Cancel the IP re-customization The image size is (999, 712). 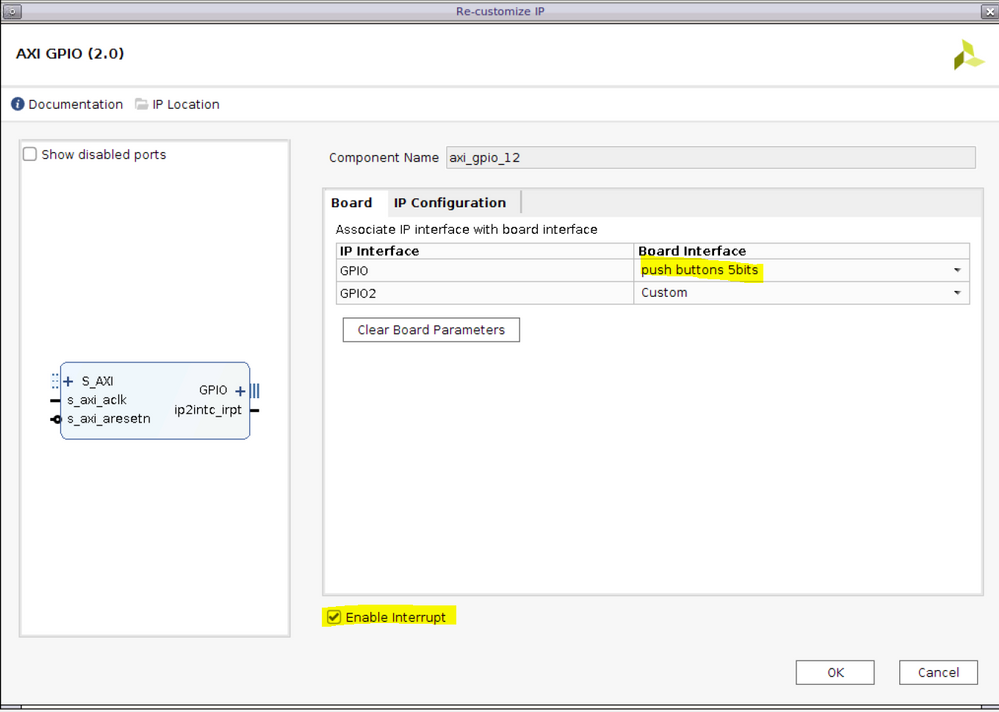pyautogui.click(x=937, y=672)
